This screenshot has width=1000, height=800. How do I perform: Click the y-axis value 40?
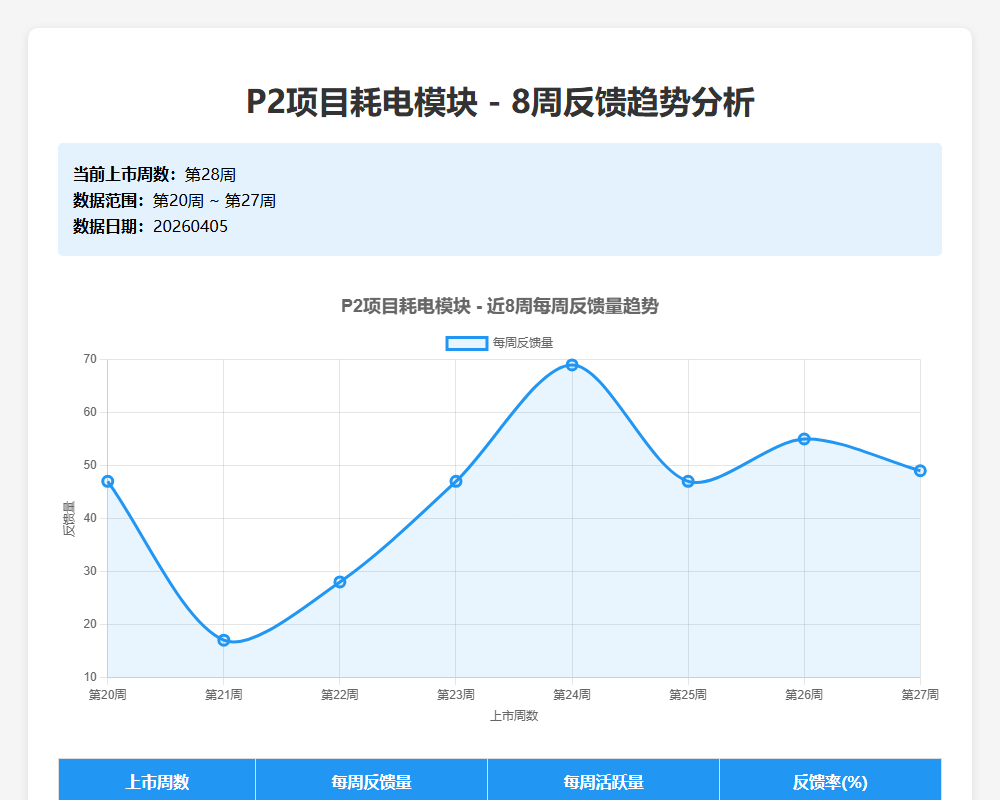[90, 518]
